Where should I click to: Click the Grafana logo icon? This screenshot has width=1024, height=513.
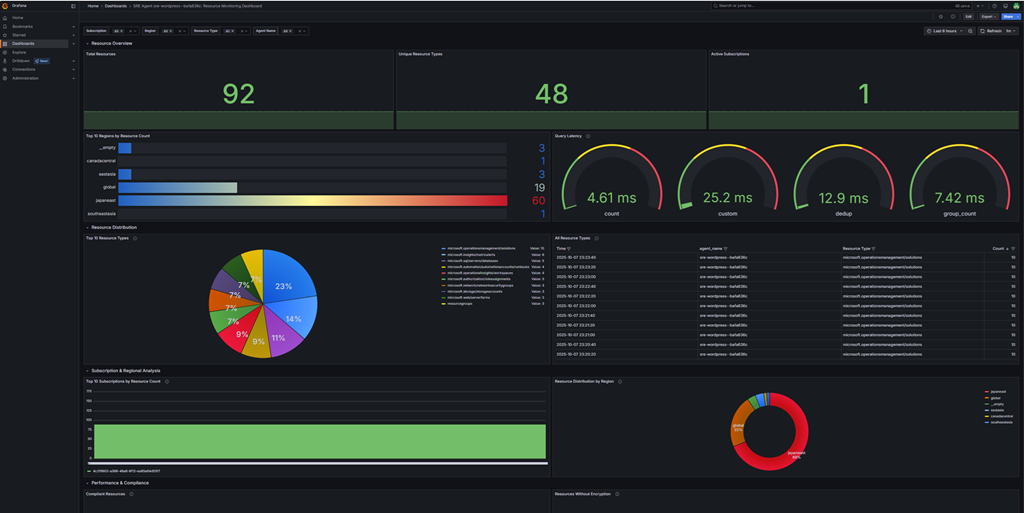coord(5,6)
